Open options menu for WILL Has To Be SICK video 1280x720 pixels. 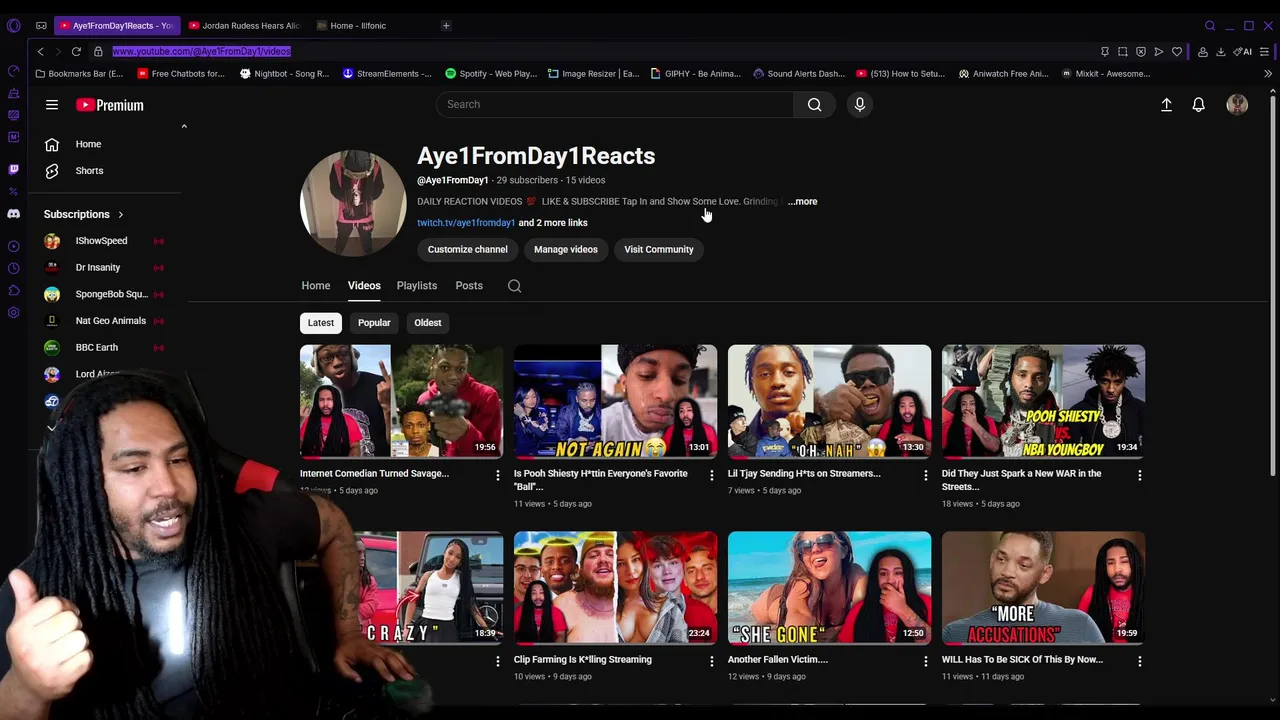(x=1139, y=661)
